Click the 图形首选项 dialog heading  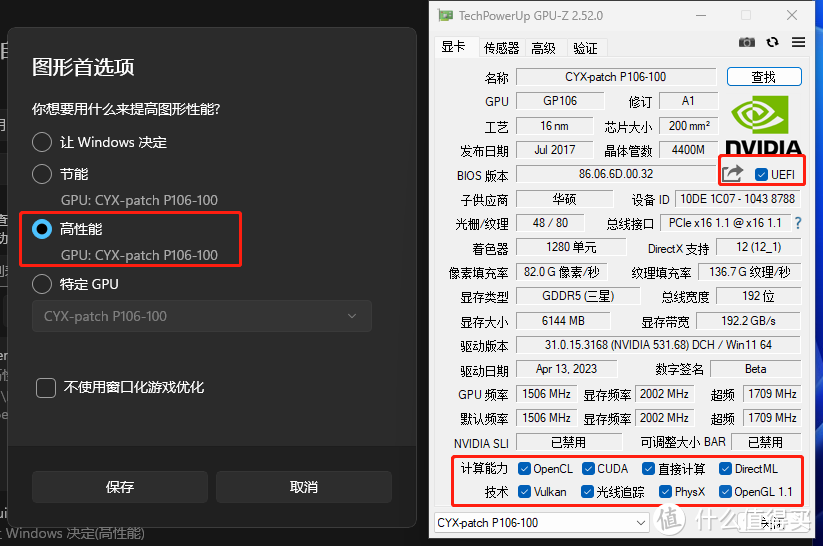(83, 67)
